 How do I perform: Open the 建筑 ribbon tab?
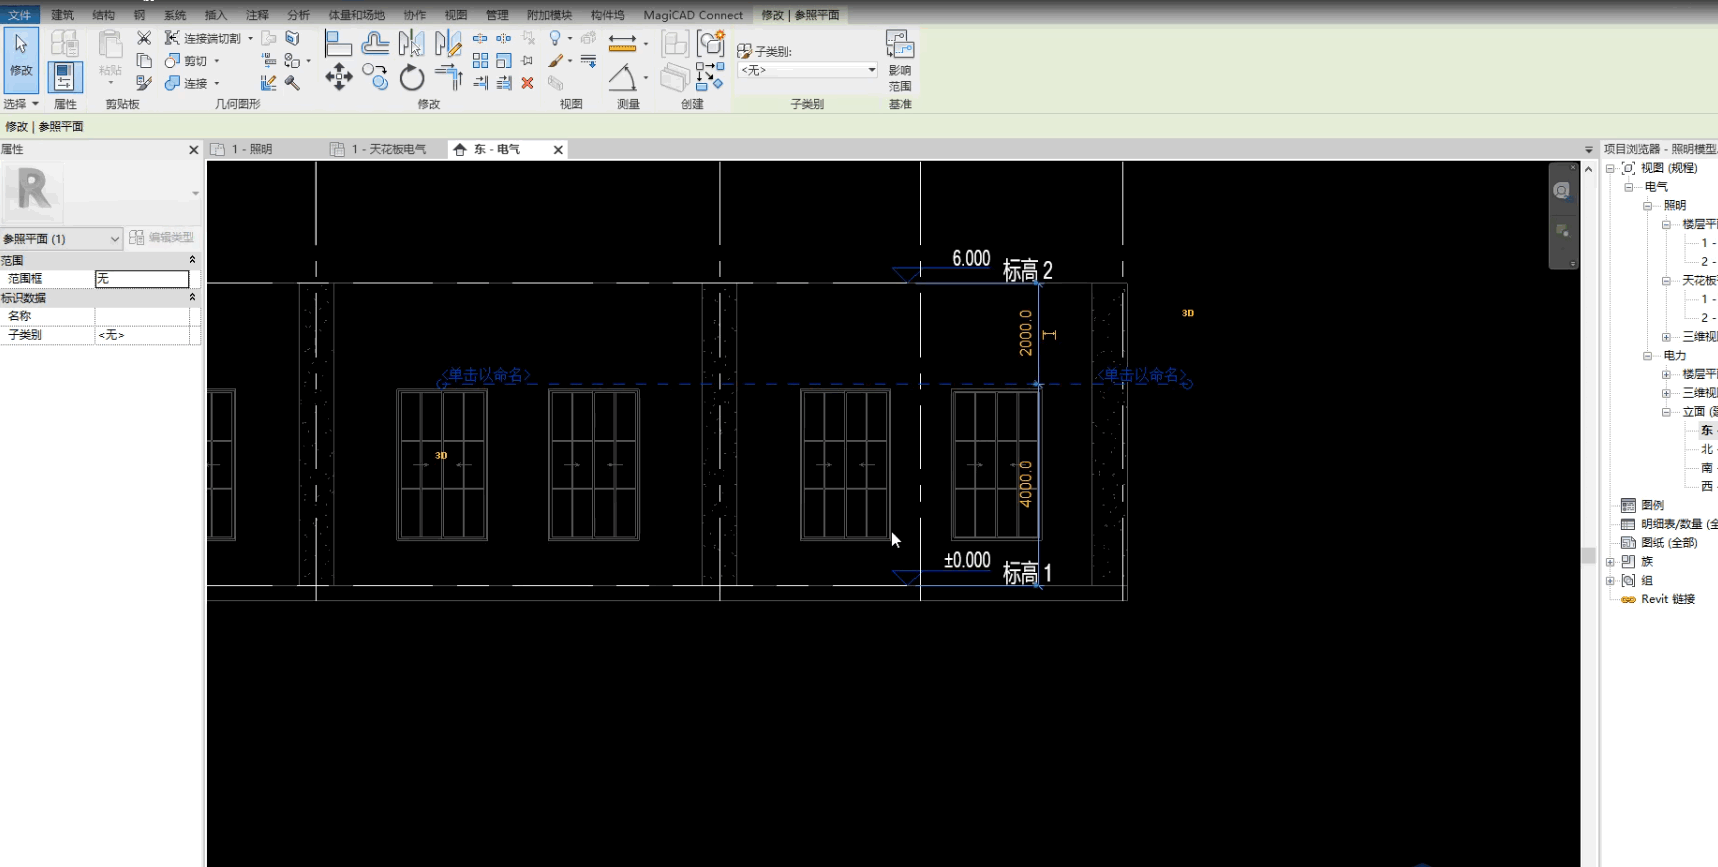(63, 15)
